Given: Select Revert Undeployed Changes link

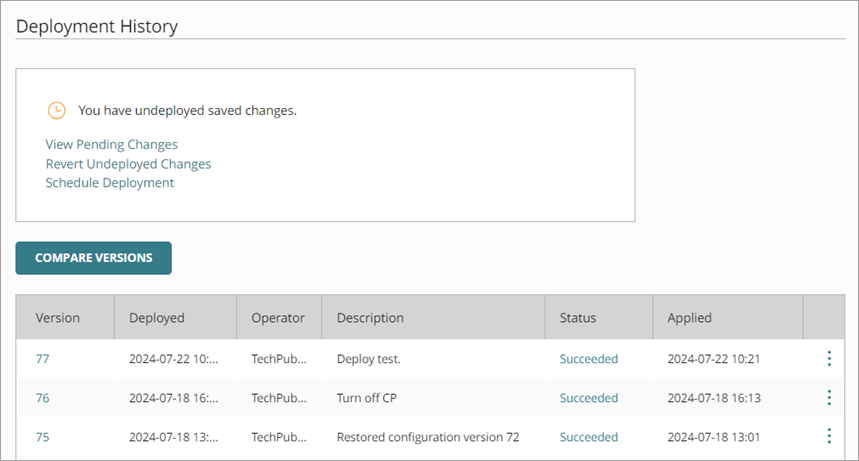Looking at the screenshot, I should (x=128, y=164).
